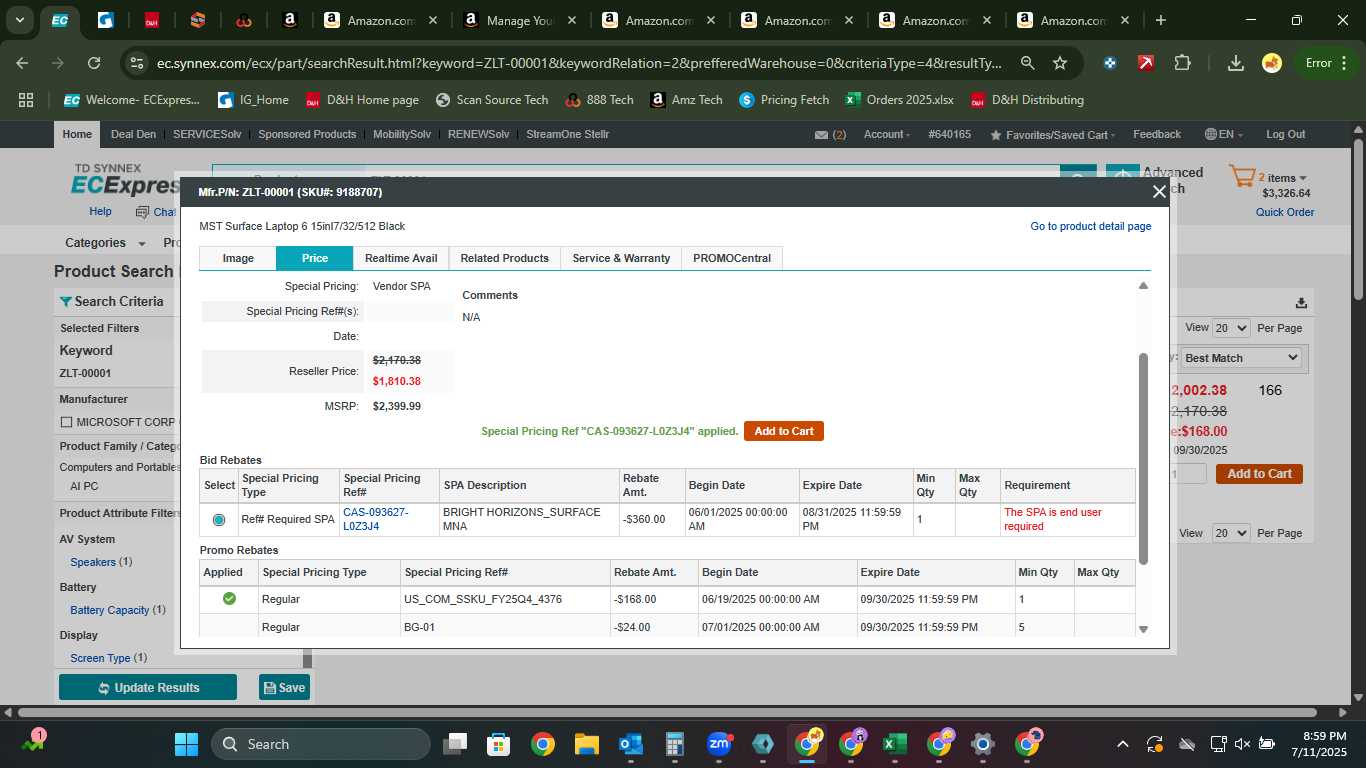Open the bottom Per Page 20 dropdown

tap(1231, 533)
